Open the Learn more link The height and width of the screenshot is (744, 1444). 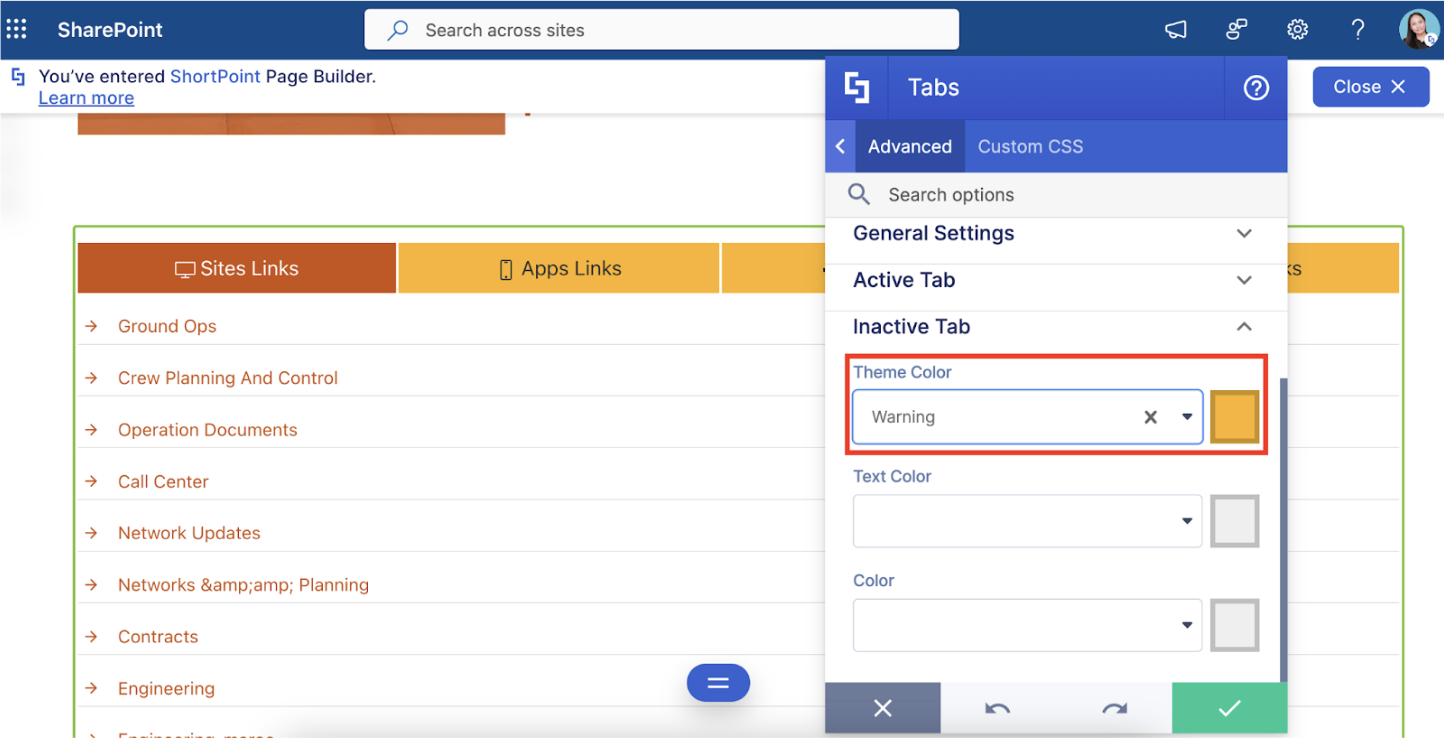tap(86, 97)
